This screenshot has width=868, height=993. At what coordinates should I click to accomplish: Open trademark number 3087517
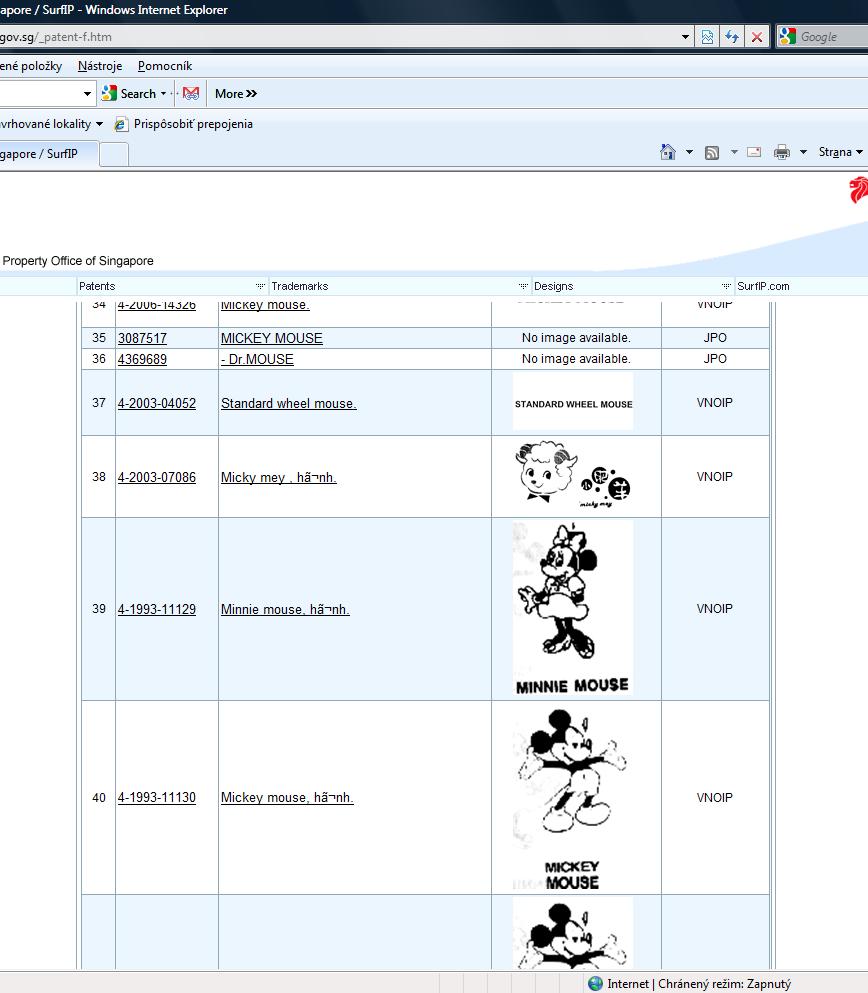[x=142, y=338]
